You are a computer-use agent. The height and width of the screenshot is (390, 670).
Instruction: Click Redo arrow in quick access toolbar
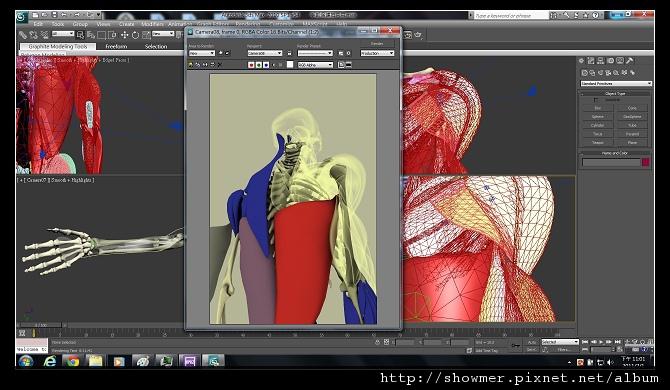click(x=76, y=15)
